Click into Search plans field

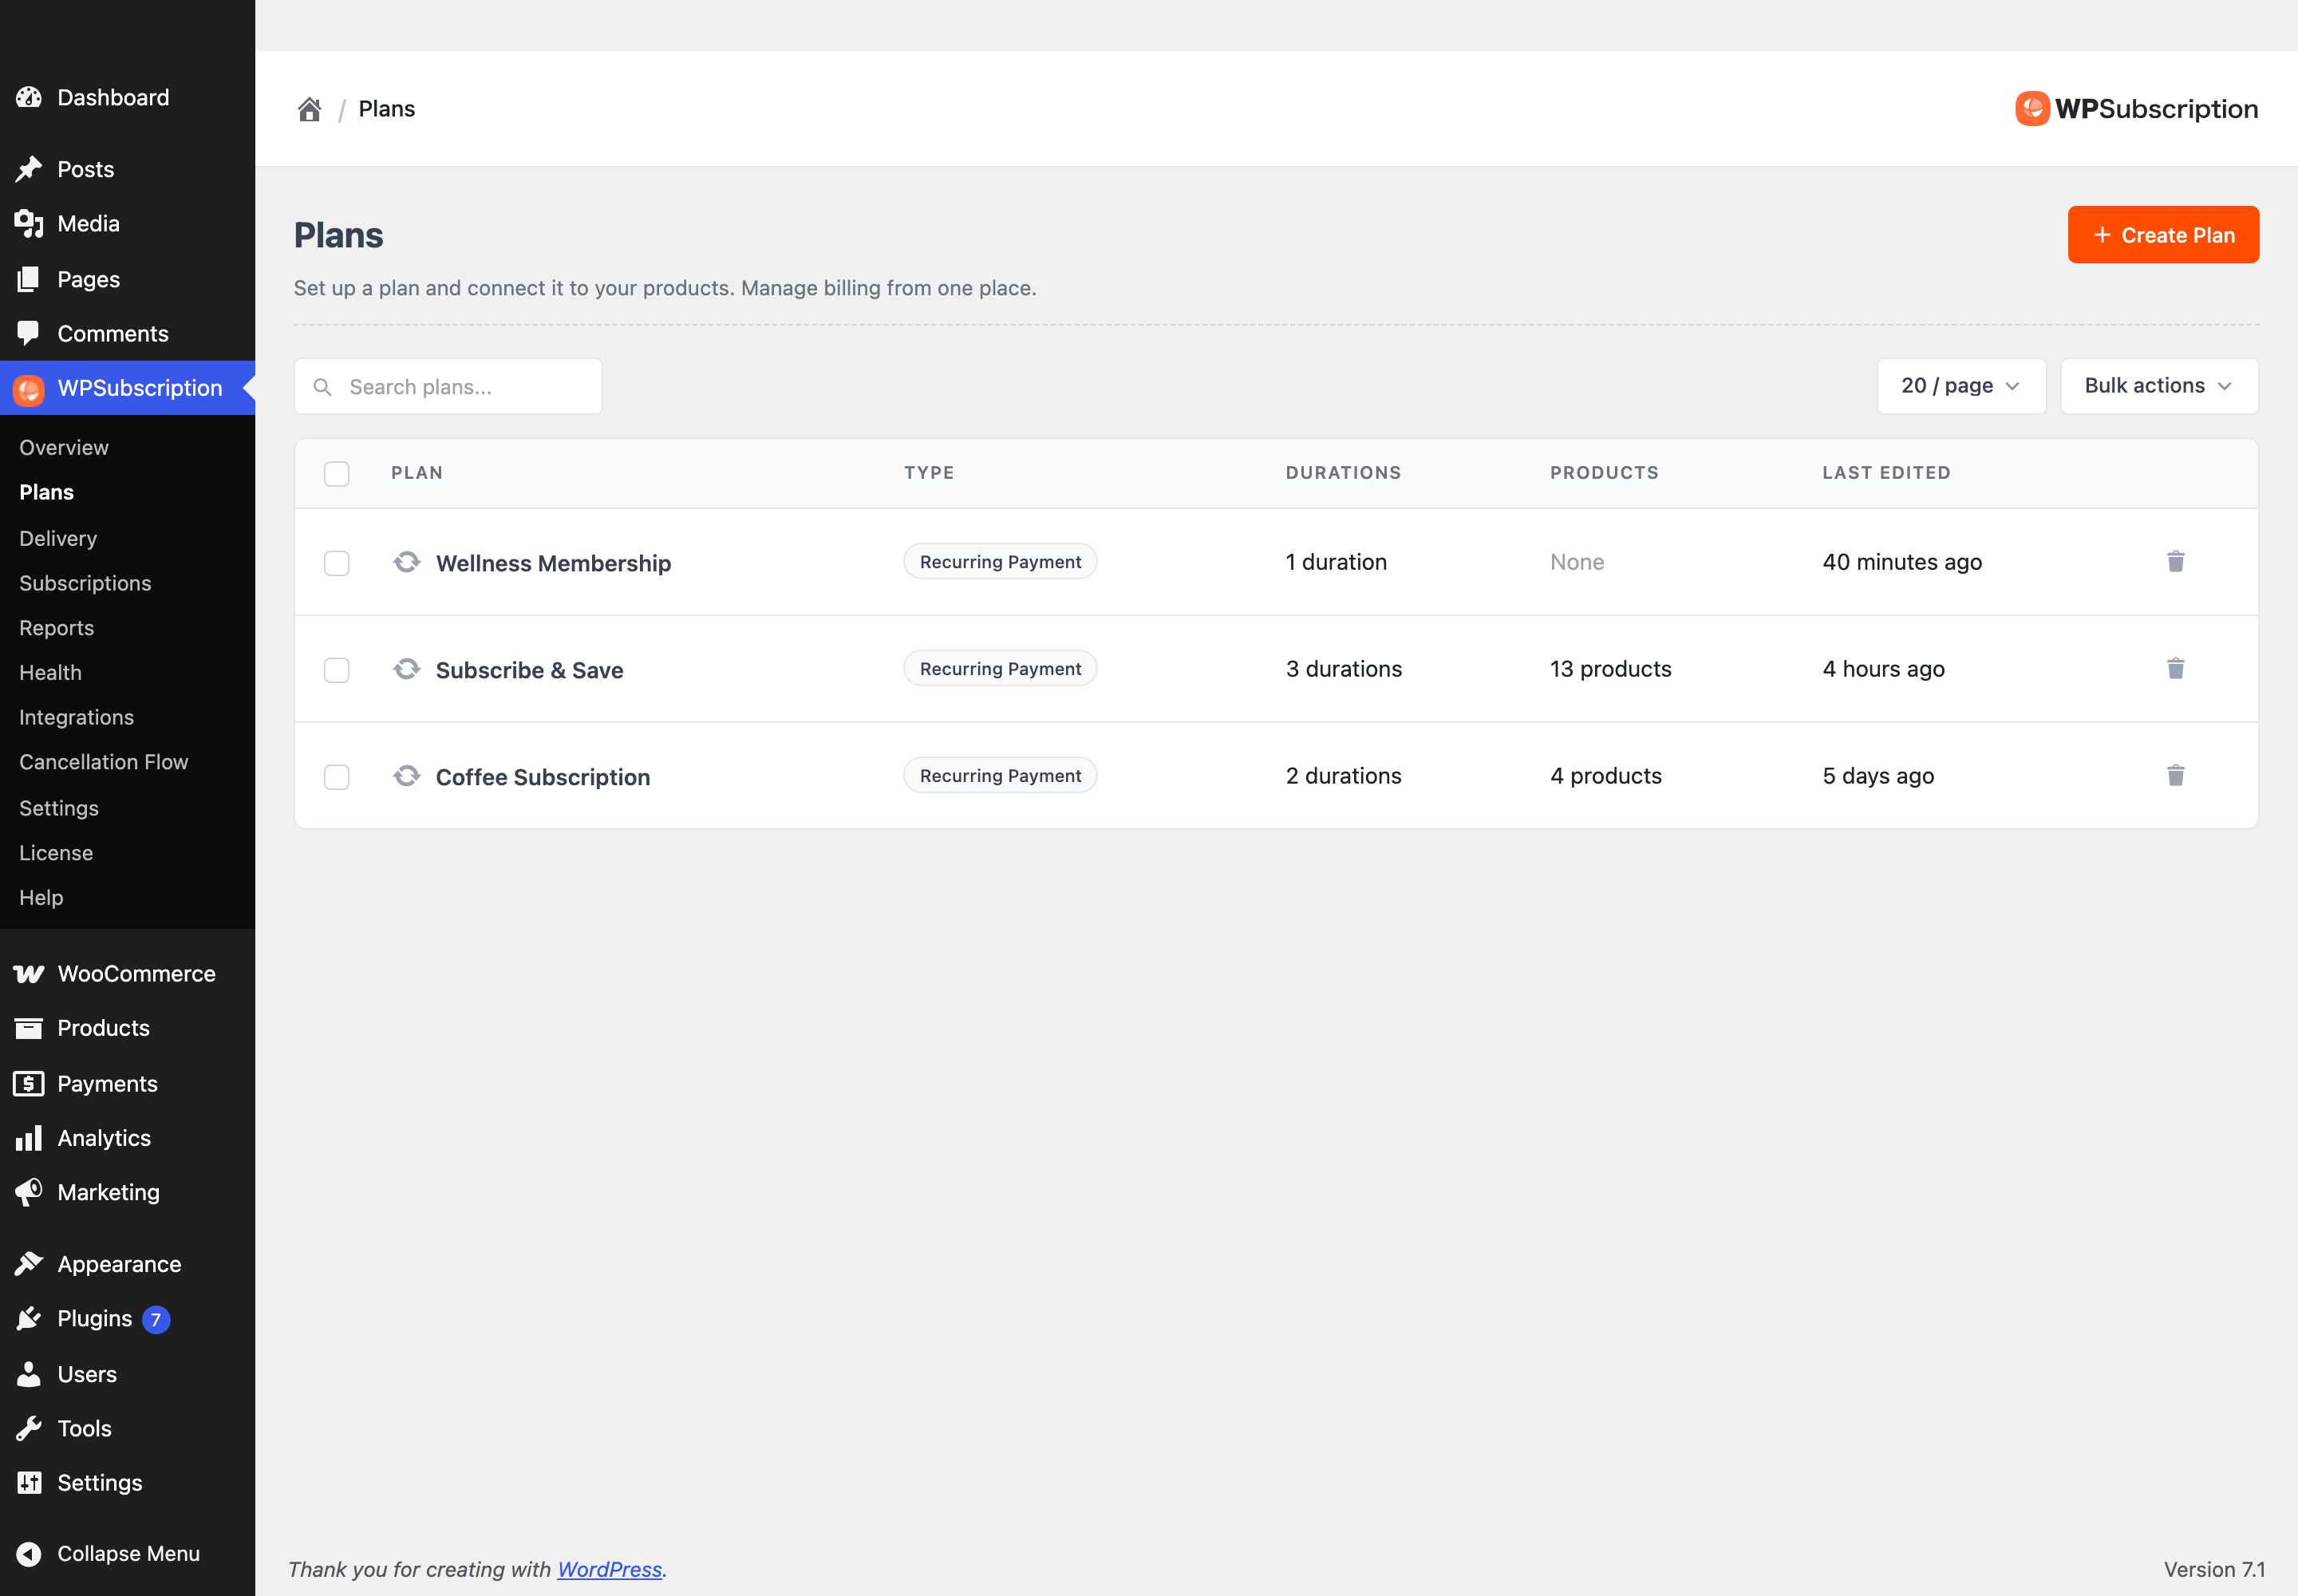[x=448, y=386]
